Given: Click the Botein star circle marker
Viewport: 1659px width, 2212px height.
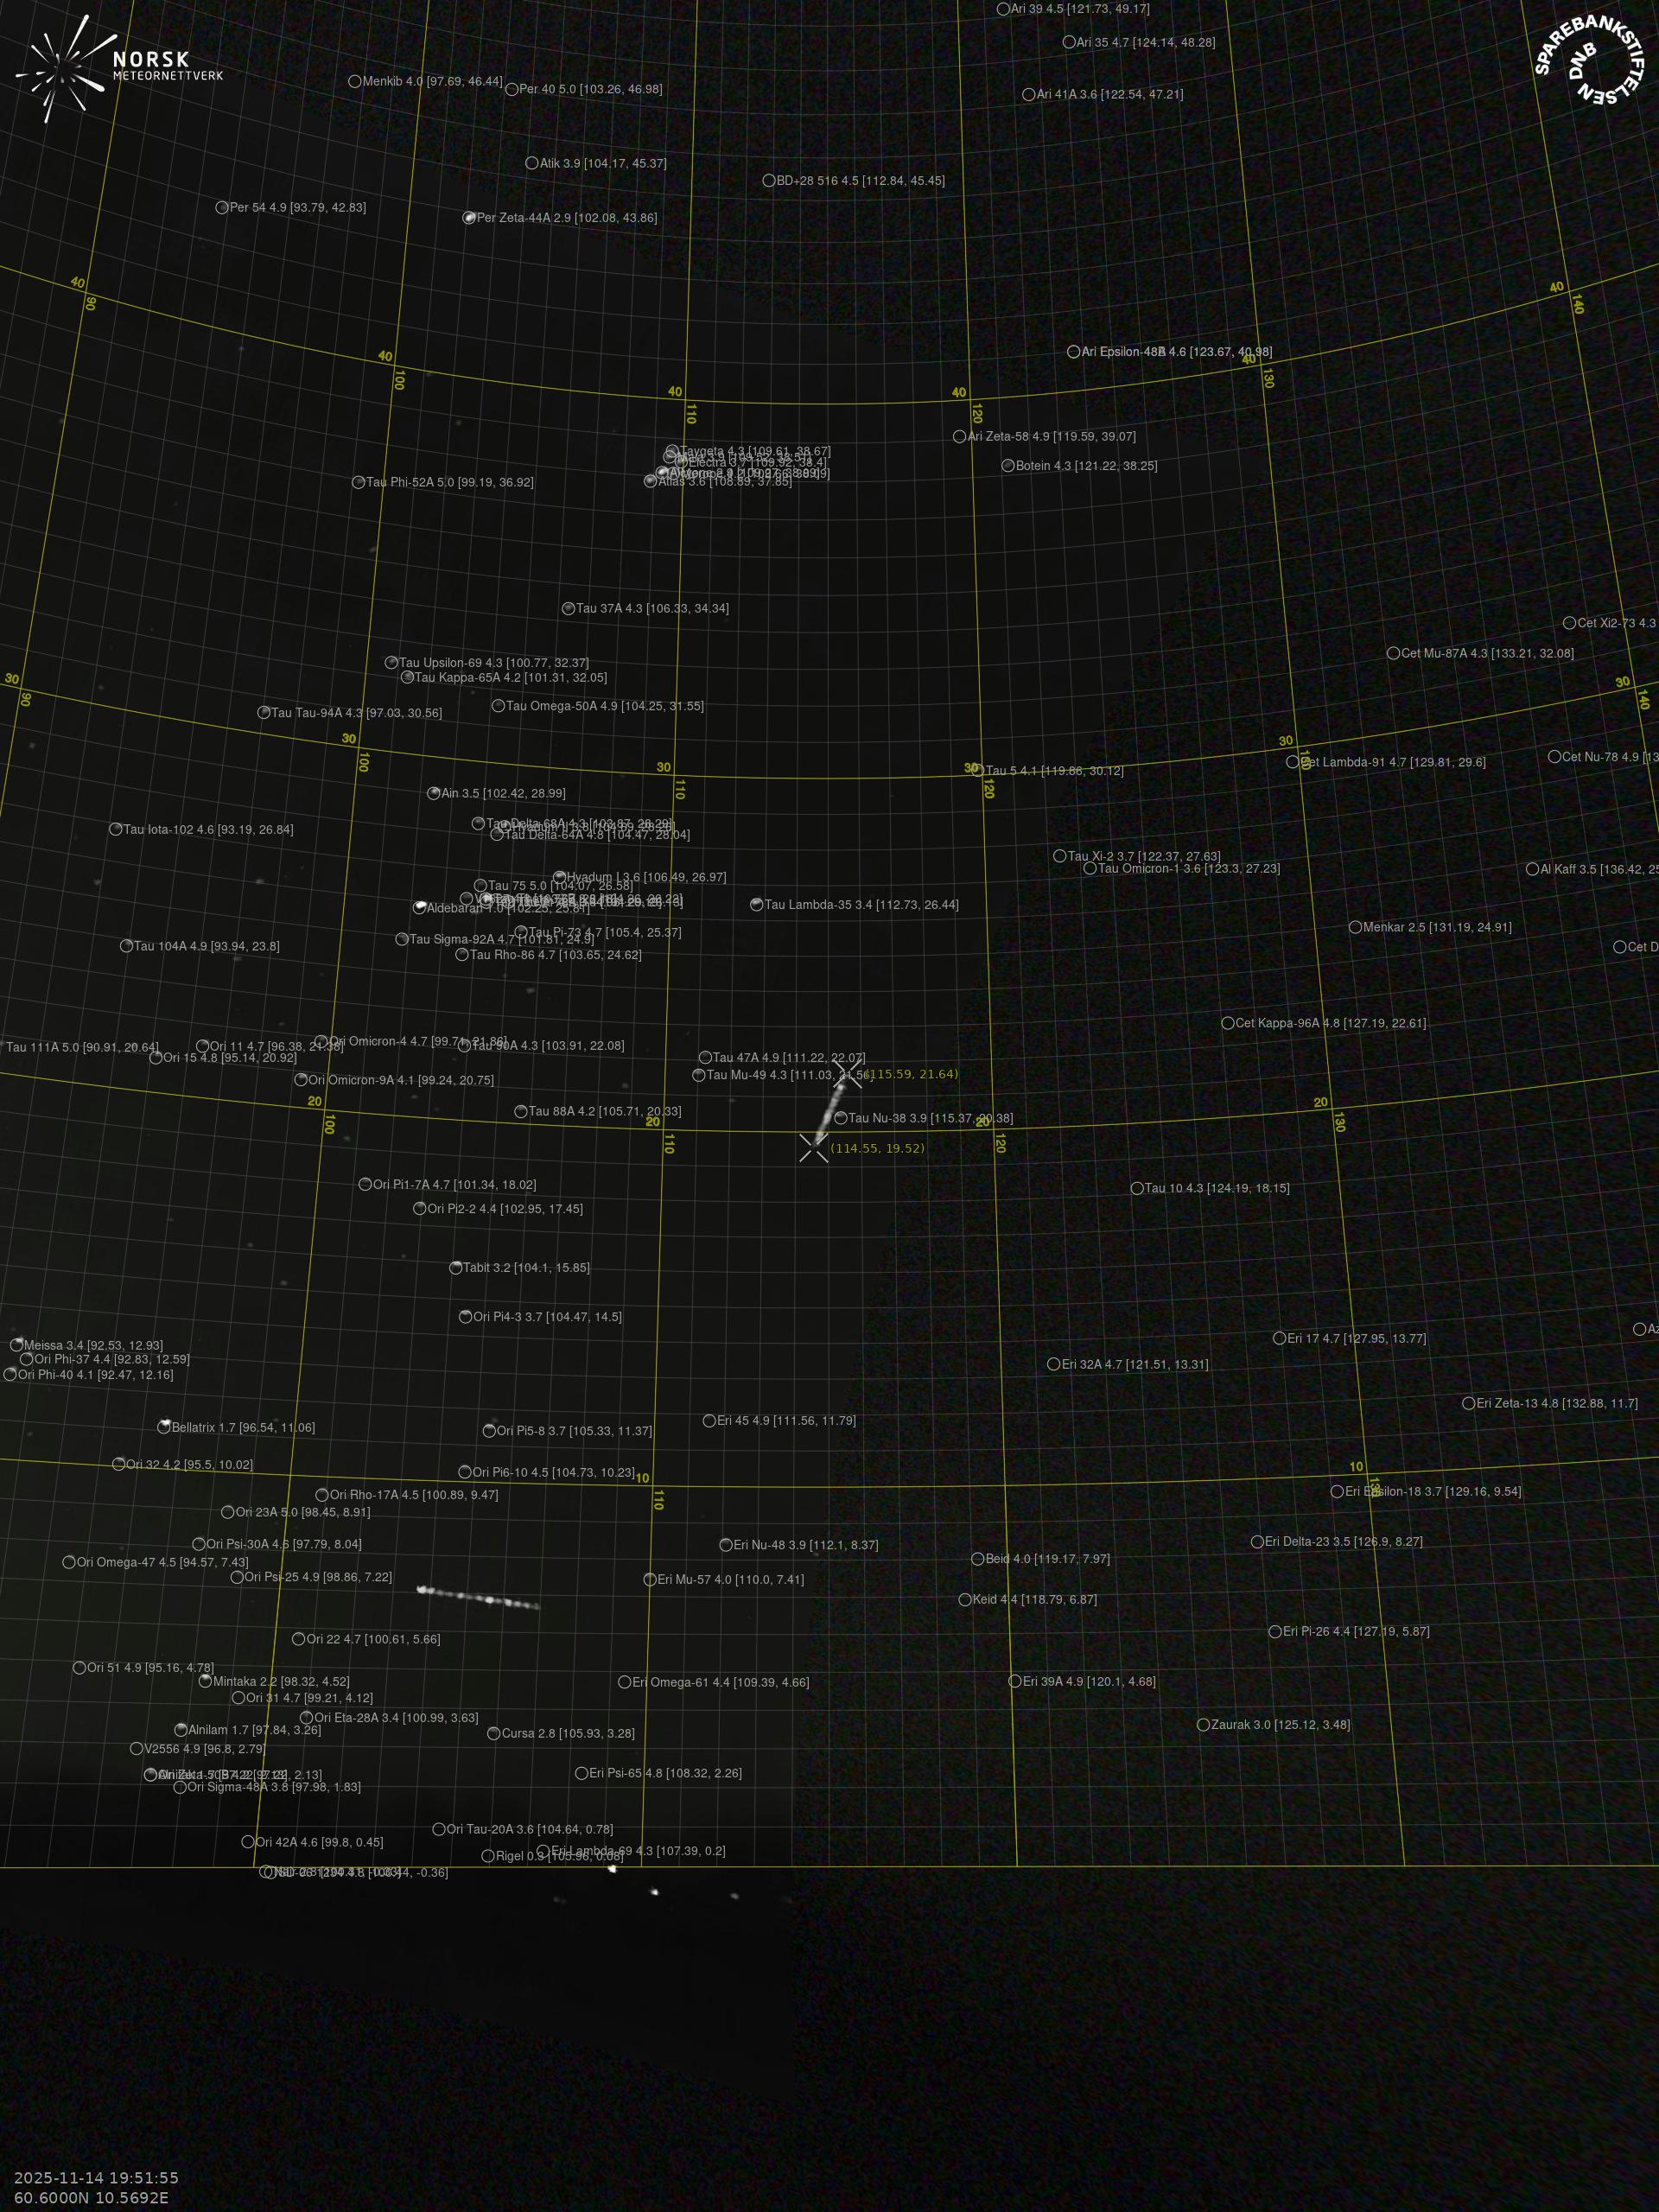Looking at the screenshot, I should click(1008, 465).
